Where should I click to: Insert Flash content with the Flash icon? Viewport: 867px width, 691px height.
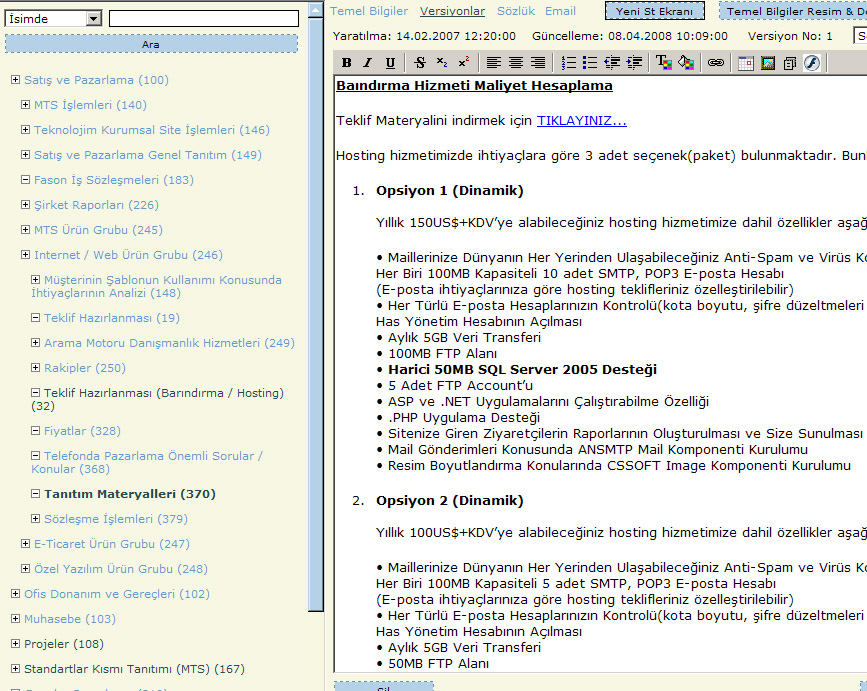pyautogui.click(x=812, y=63)
